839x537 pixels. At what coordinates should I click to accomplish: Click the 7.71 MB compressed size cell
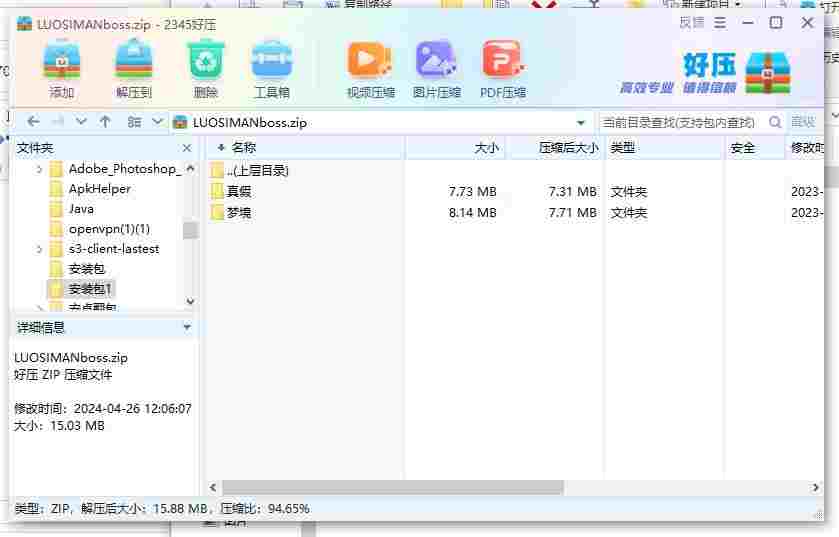click(x=573, y=213)
